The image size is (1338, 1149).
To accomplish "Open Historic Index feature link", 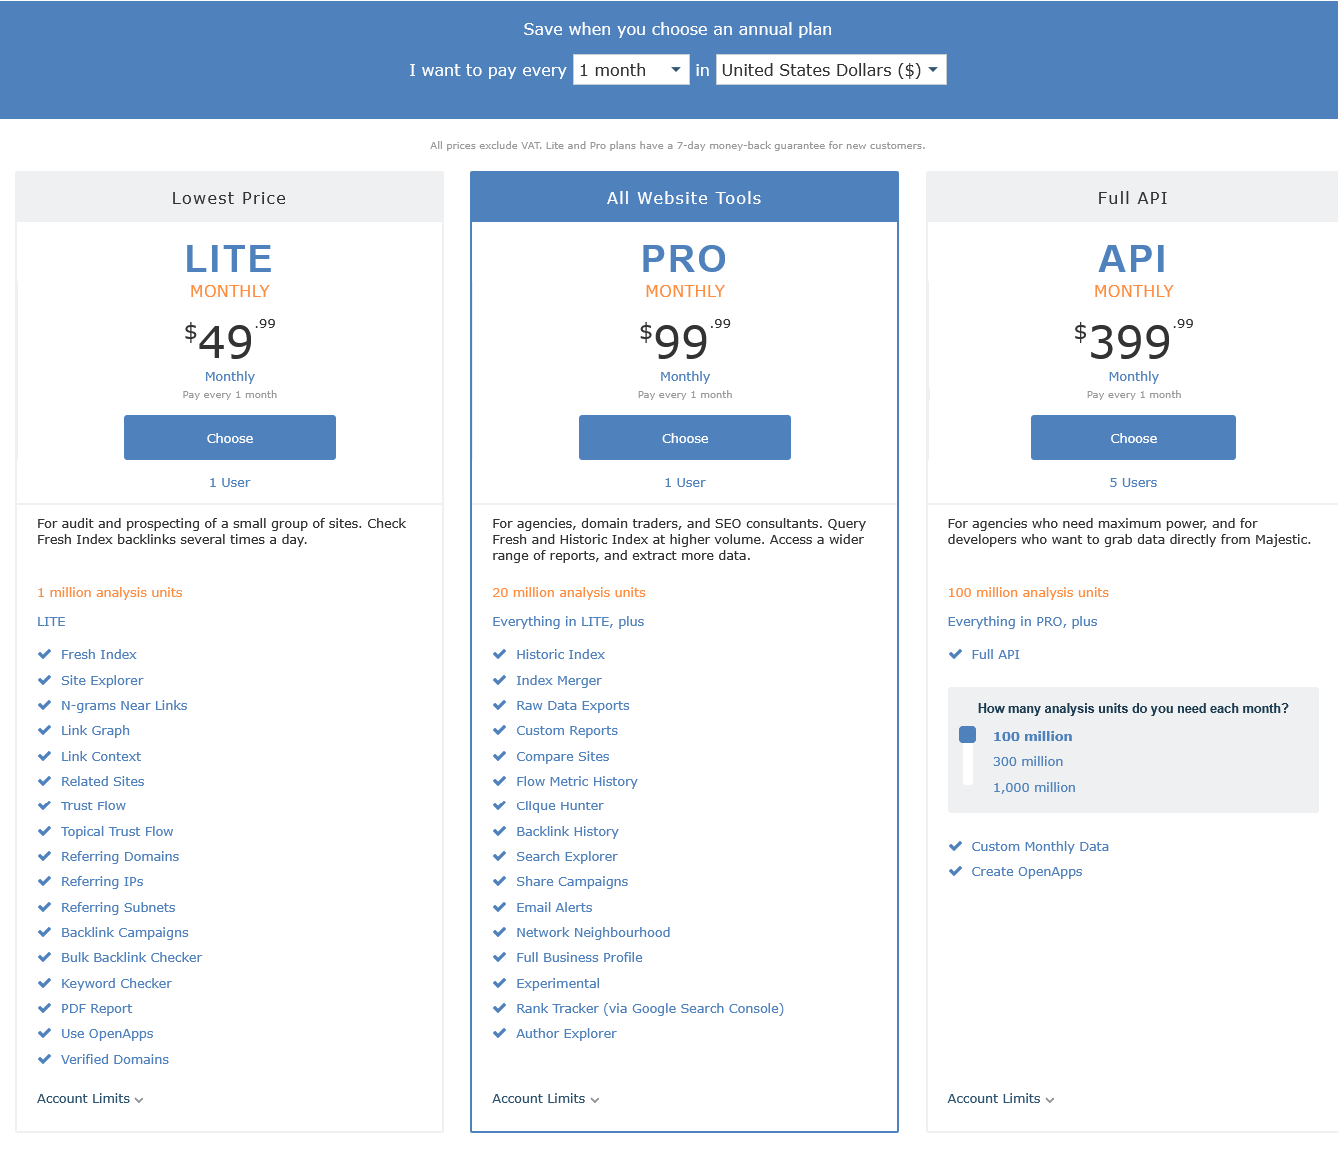I will point(560,654).
